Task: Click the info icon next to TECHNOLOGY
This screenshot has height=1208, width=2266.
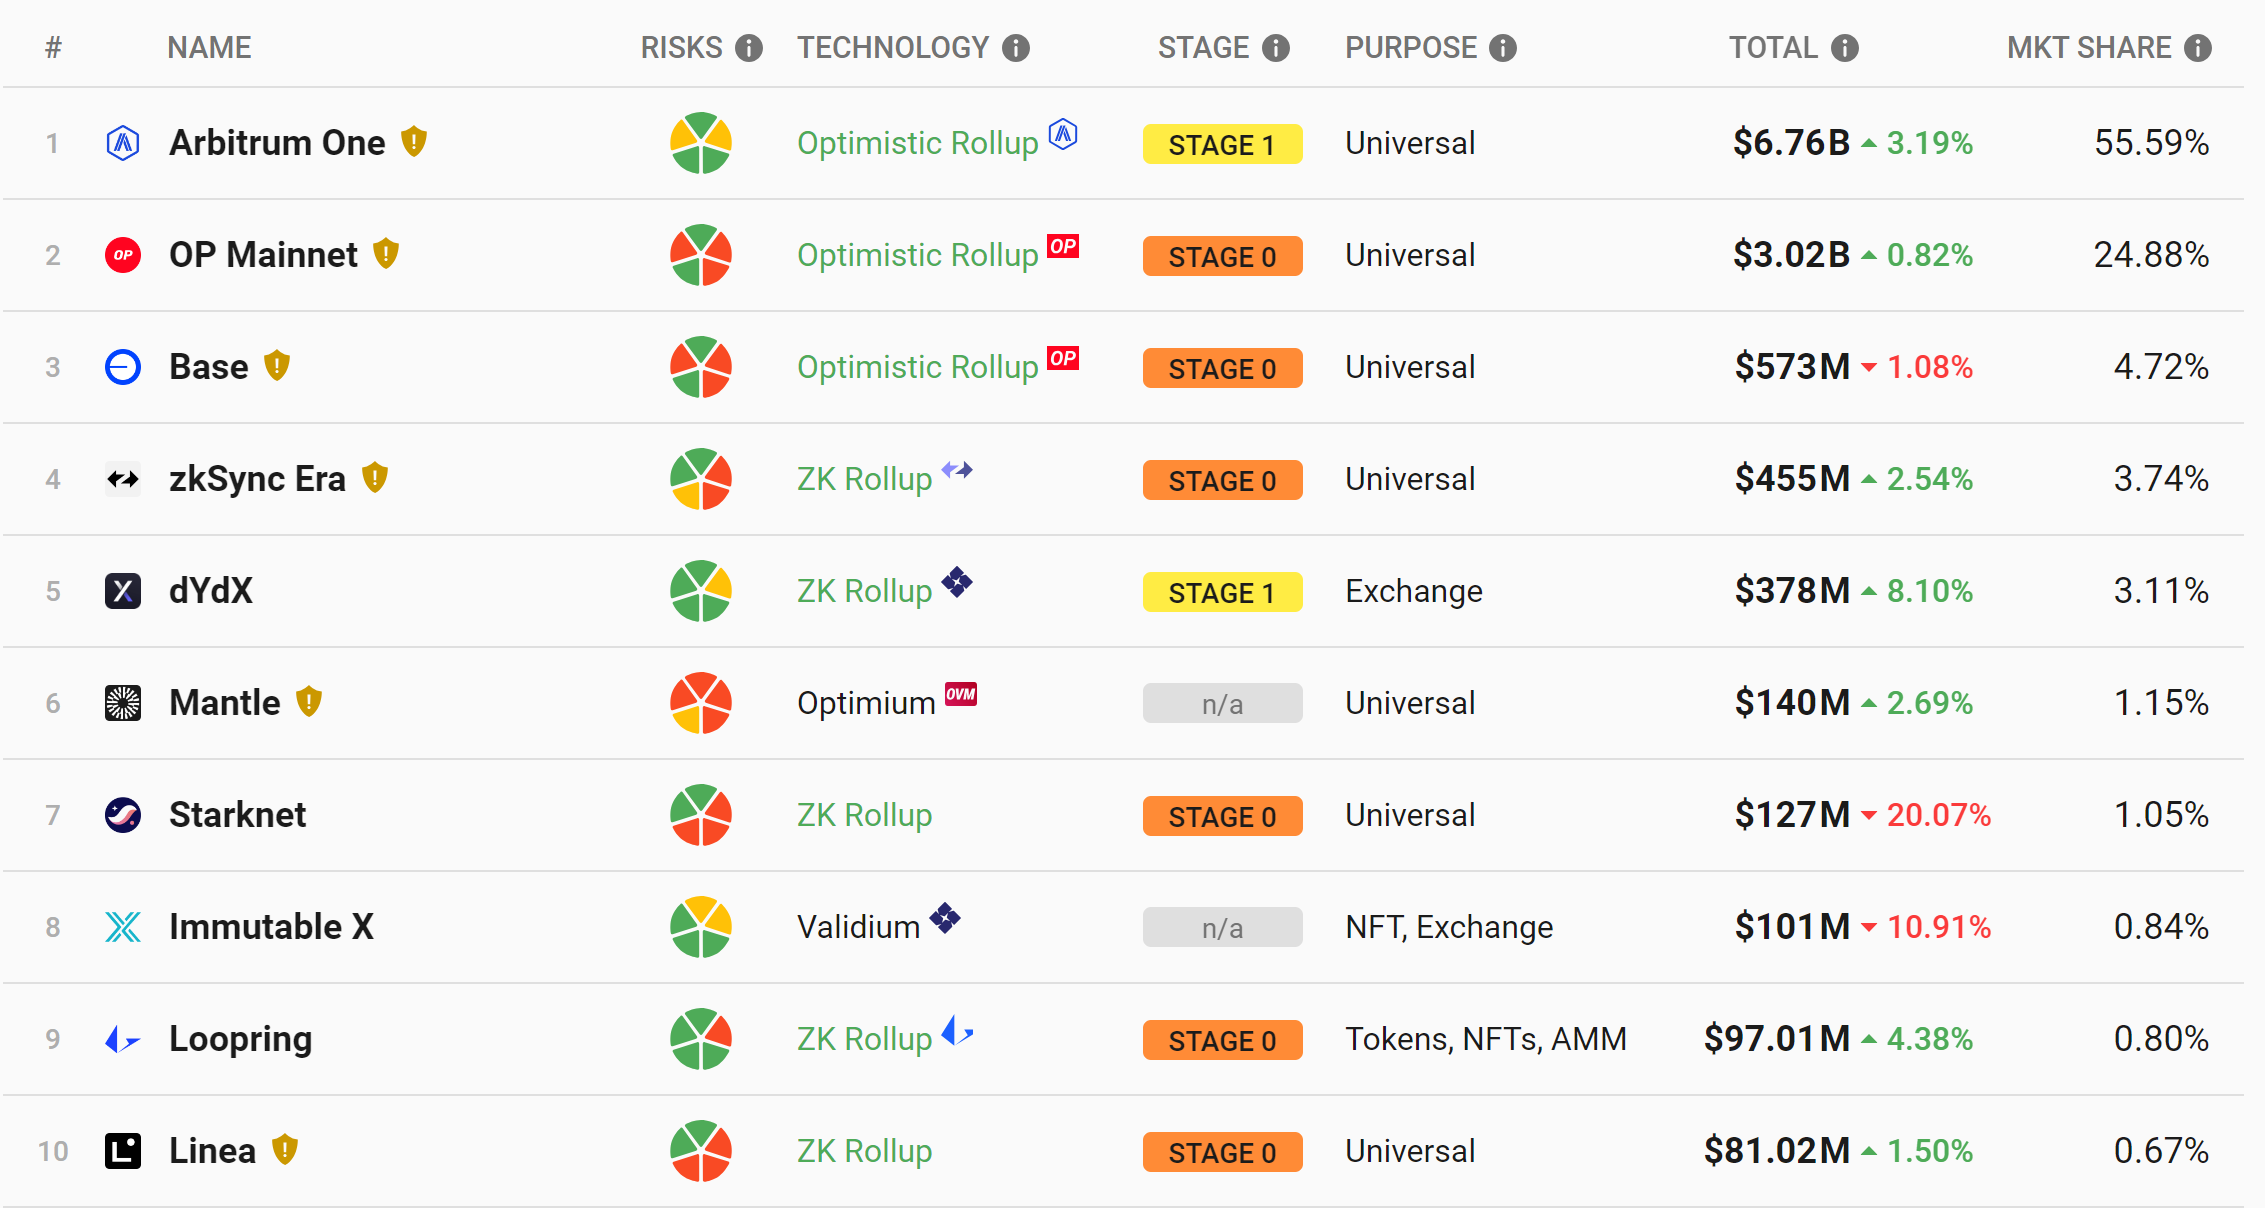Action: point(1016,48)
